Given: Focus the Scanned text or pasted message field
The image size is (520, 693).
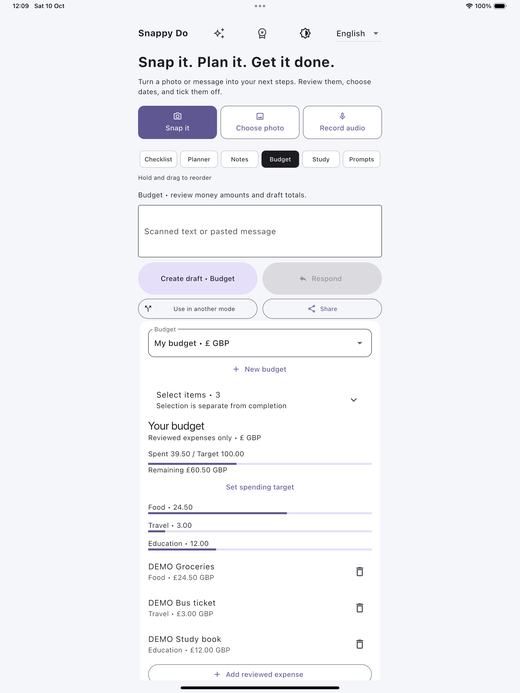Looking at the screenshot, I should click(260, 231).
